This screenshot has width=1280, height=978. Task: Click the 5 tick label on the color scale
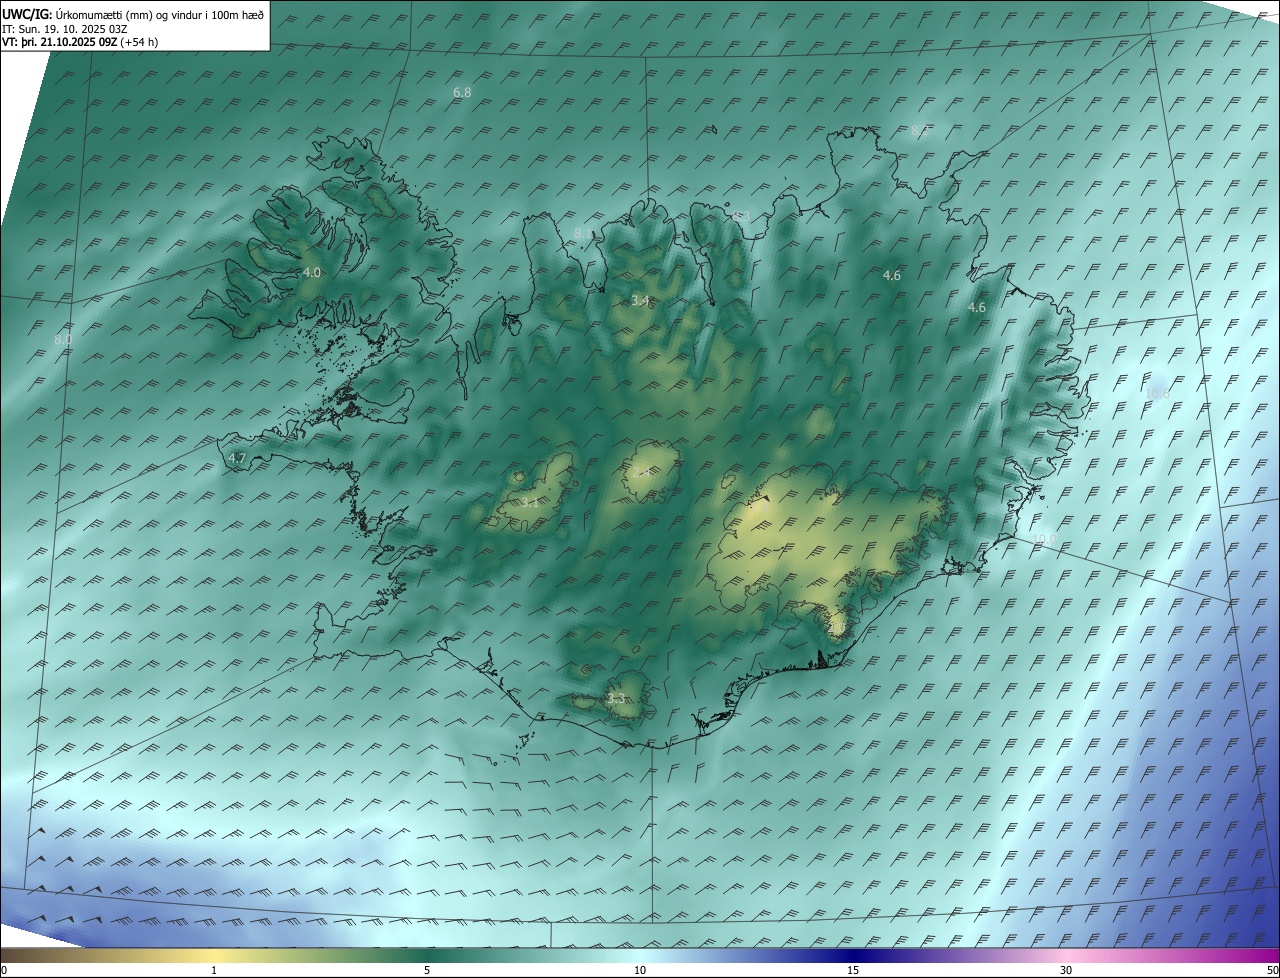pos(427,970)
